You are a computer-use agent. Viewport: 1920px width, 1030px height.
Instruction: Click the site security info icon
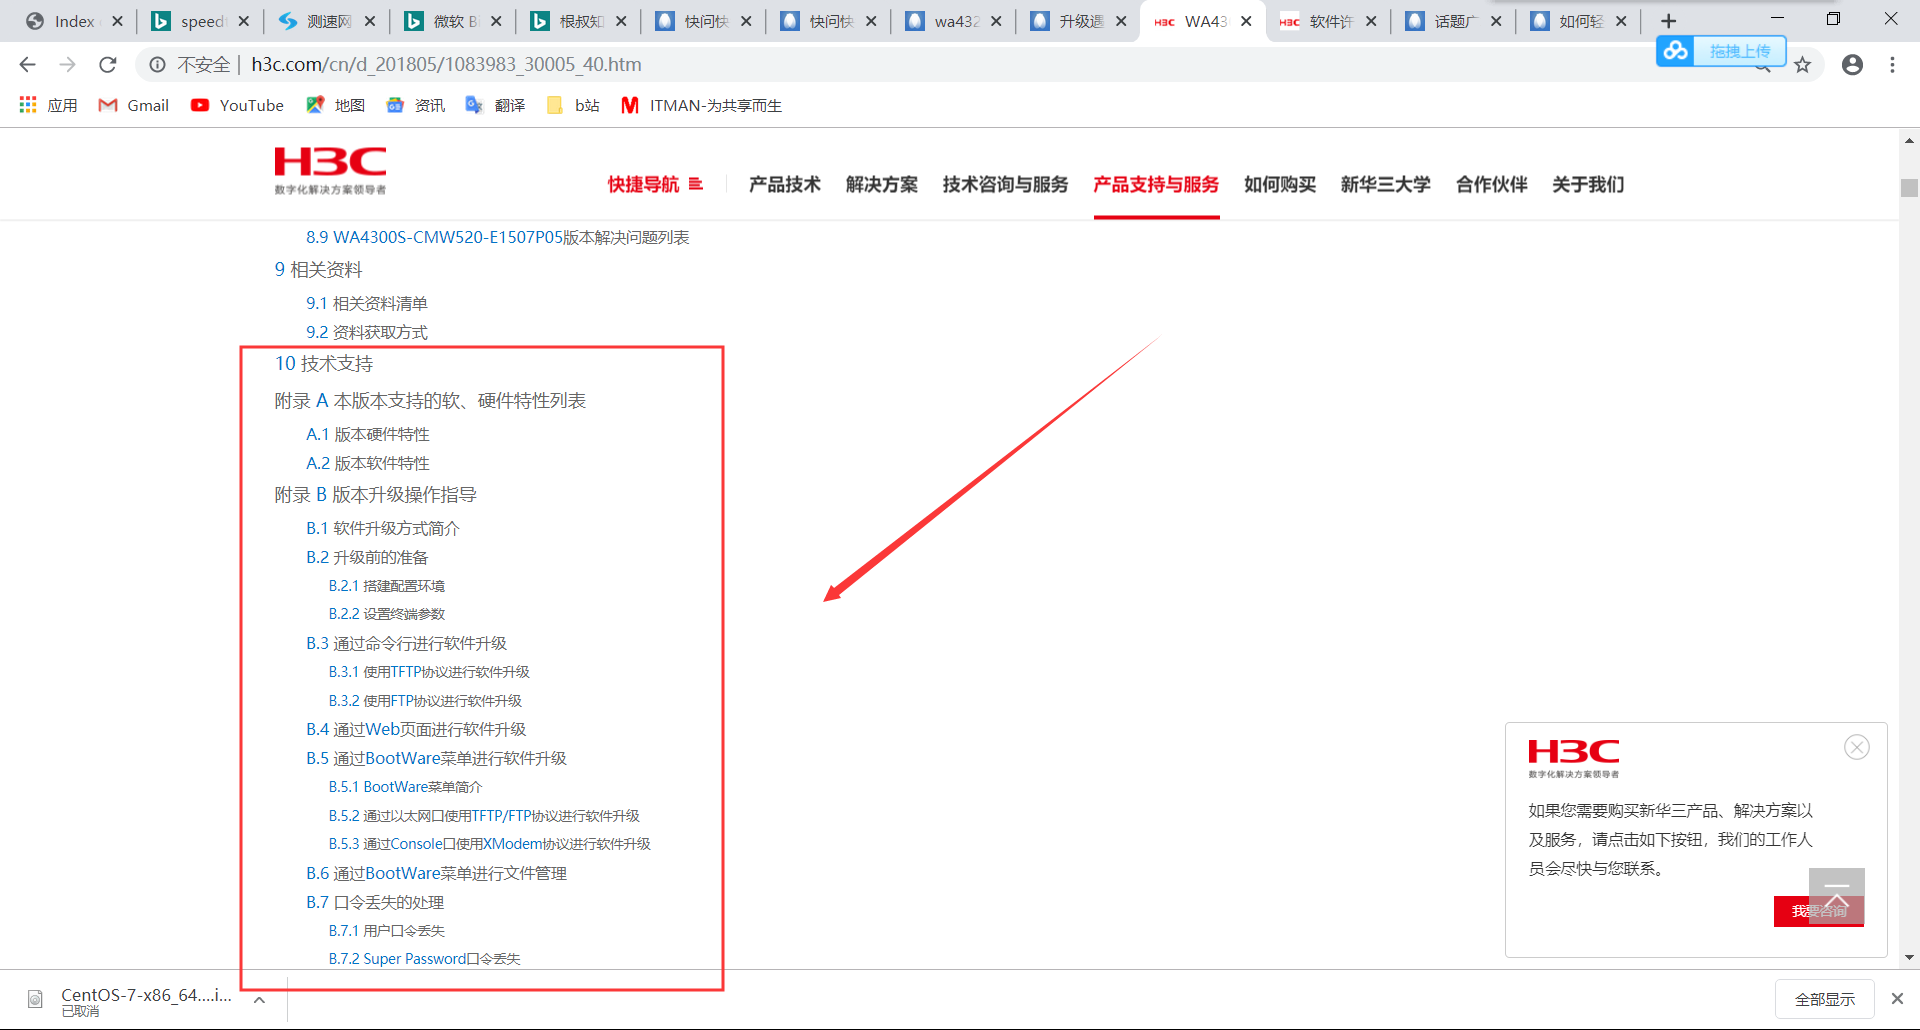pyautogui.click(x=157, y=65)
